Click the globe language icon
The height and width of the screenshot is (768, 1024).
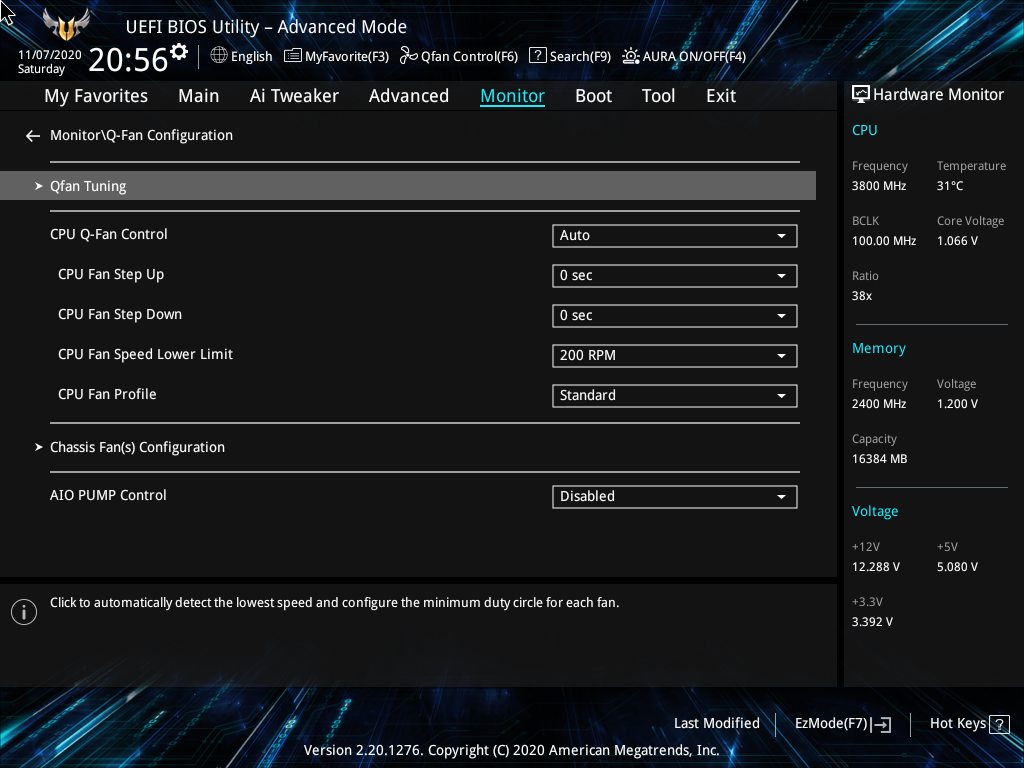[219, 56]
